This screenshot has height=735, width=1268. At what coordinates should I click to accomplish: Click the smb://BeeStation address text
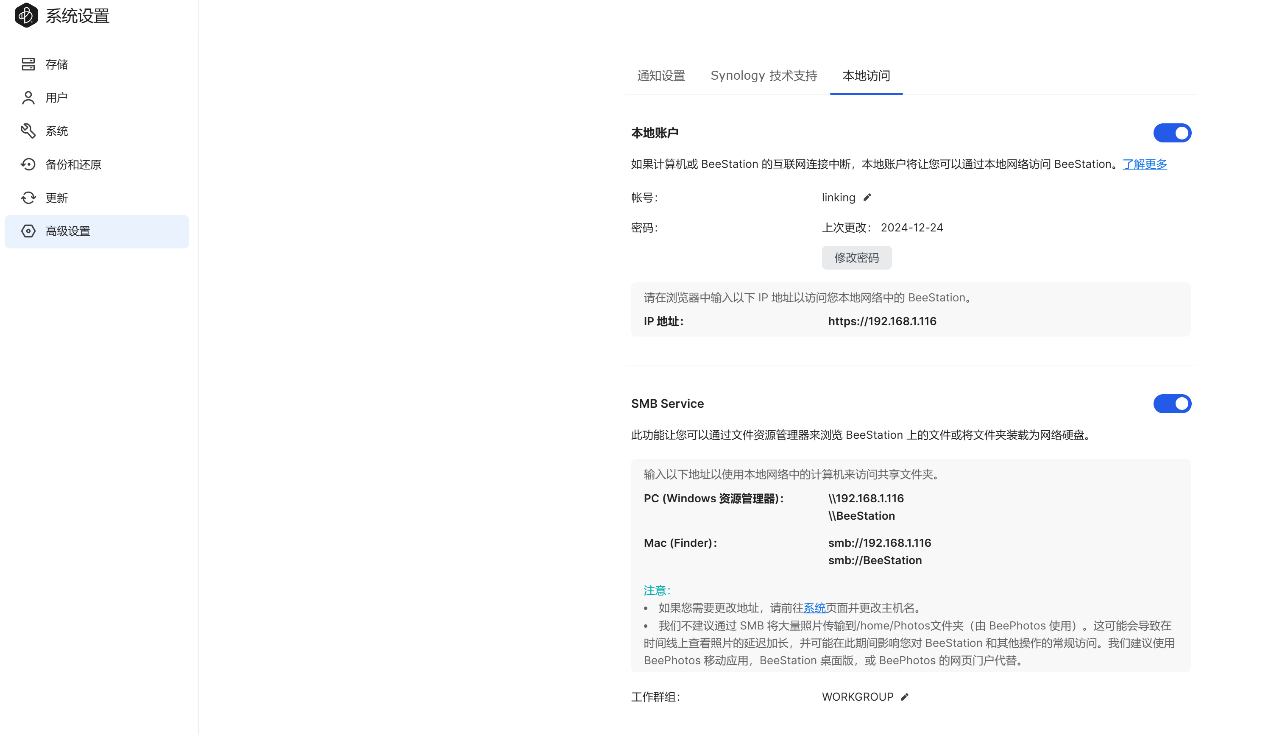[x=874, y=561]
